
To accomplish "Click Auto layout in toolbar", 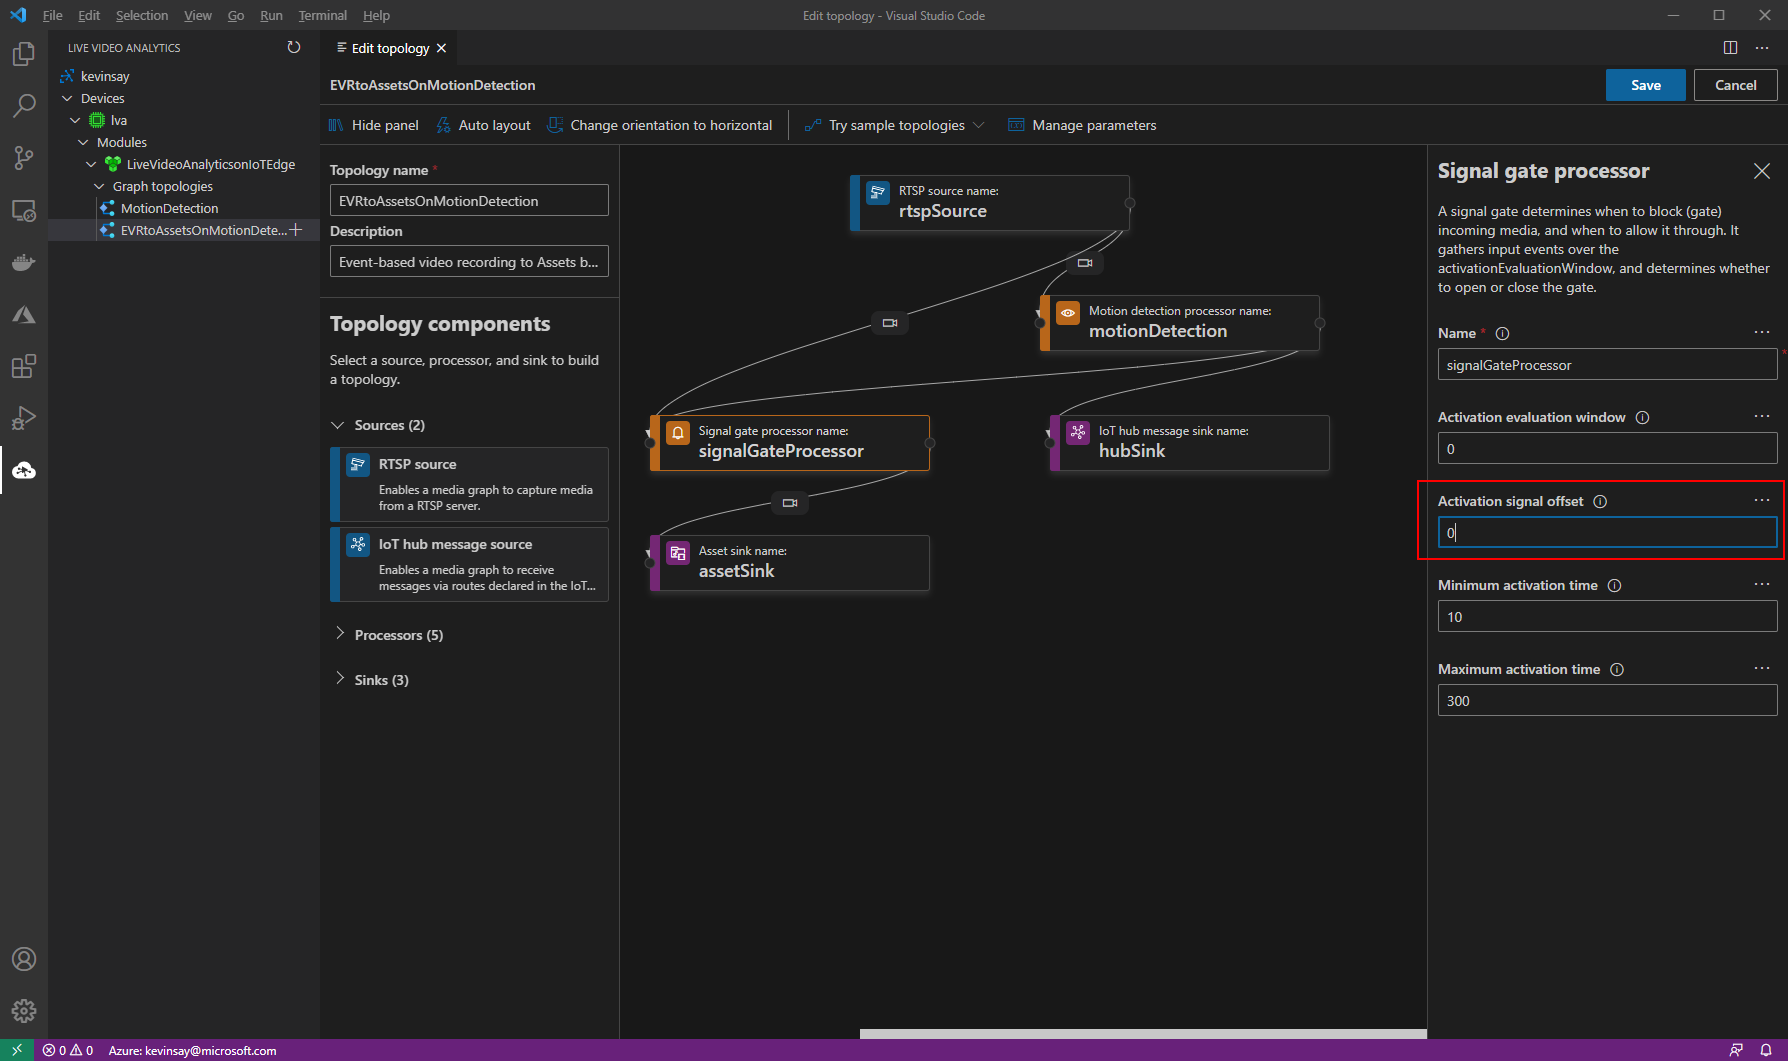I will [x=484, y=125].
